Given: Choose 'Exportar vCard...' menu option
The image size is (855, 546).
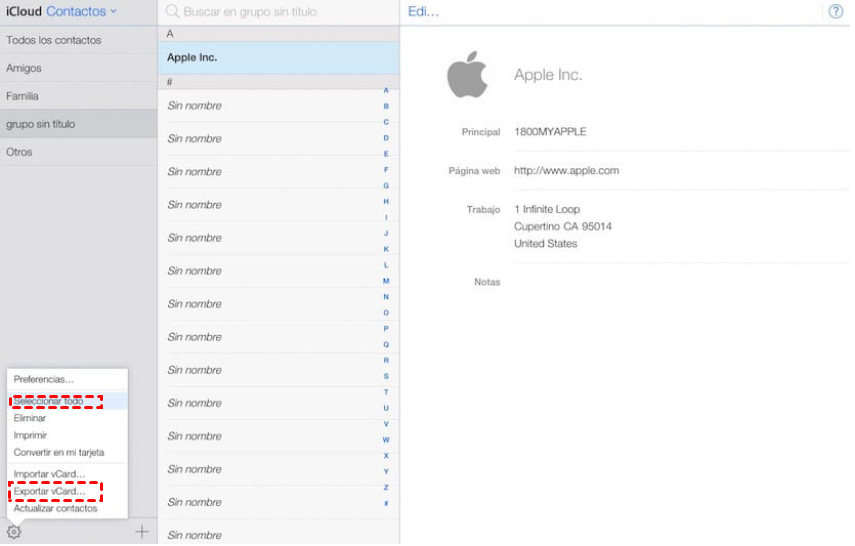Looking at the screenshot, I should 49,491.
